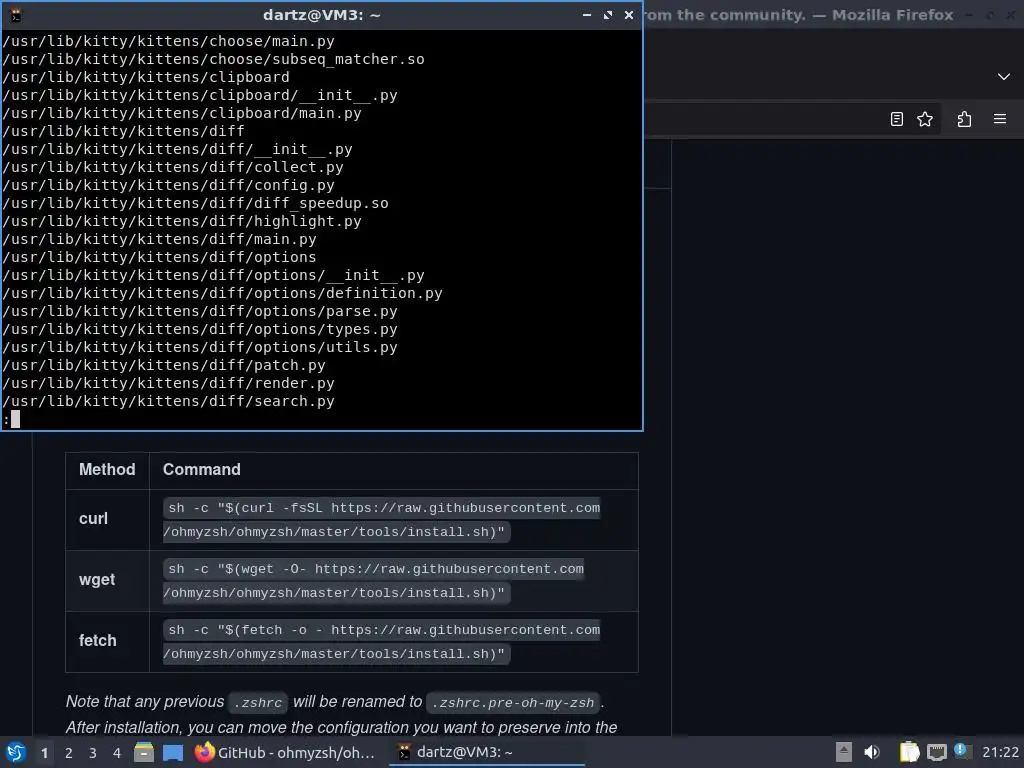Select the dartz@VM3 terminal taskbar entry
This screenshot has height=768, width=1024.
point(487,752)
